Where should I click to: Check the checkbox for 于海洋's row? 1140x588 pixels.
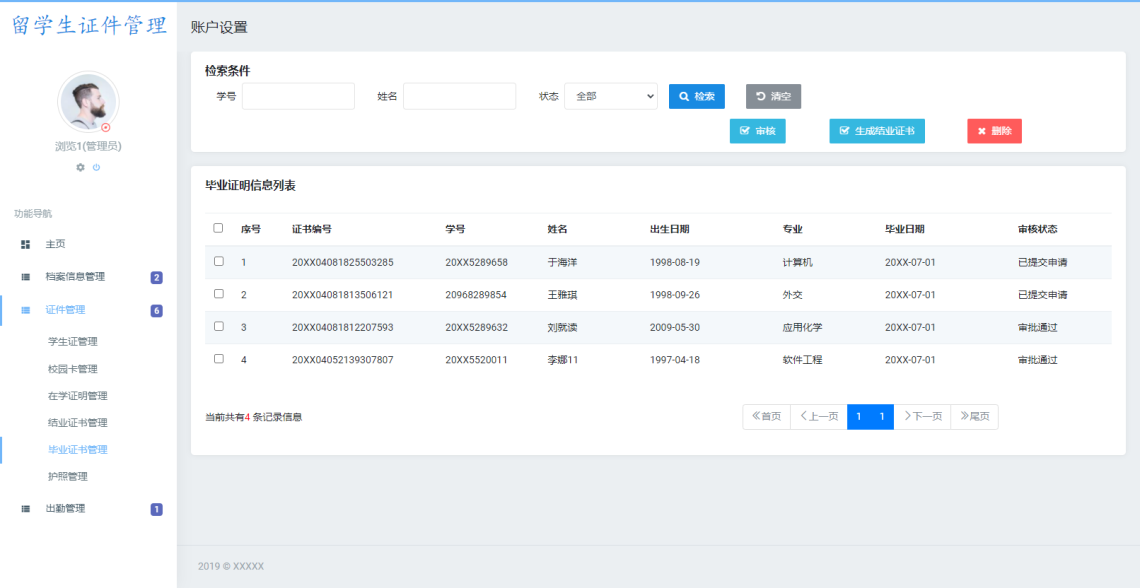click(x=218, y=261)
